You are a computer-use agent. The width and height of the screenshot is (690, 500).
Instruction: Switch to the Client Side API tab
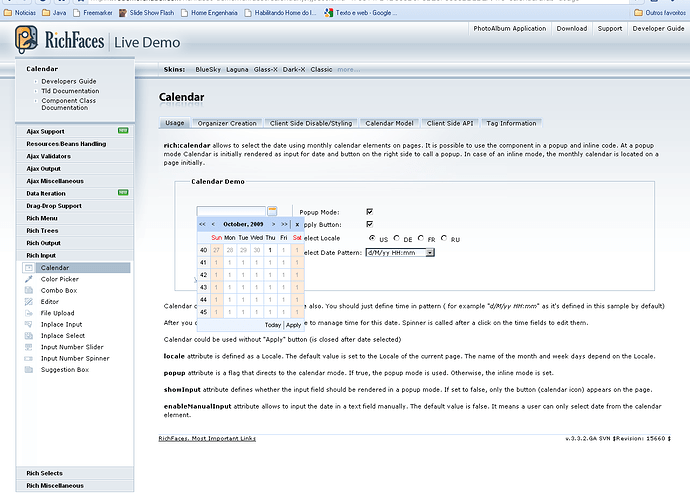[x=450, y=124]
